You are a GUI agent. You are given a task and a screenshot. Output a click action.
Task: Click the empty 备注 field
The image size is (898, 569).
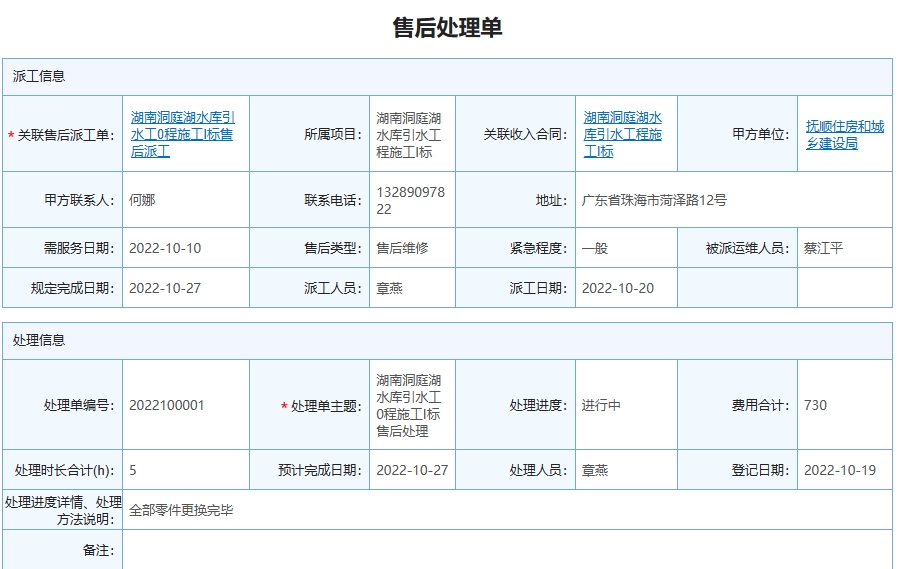point(507,550)
